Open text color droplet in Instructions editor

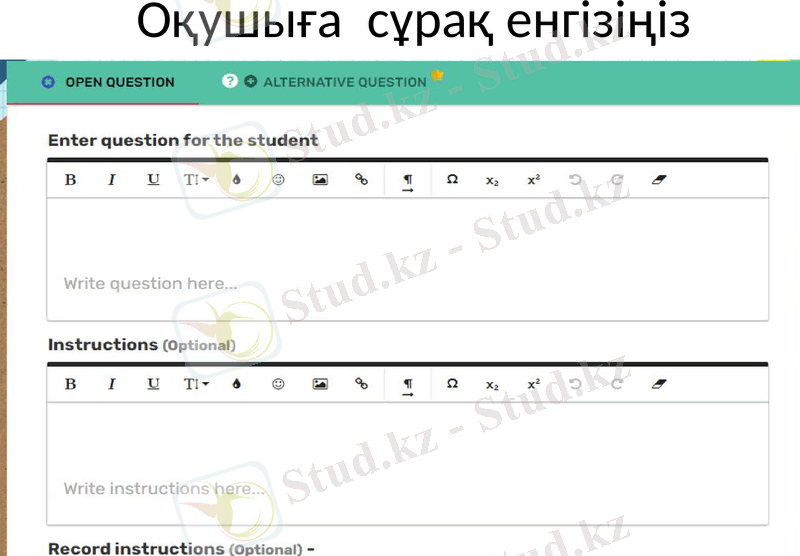coord(236,384)
